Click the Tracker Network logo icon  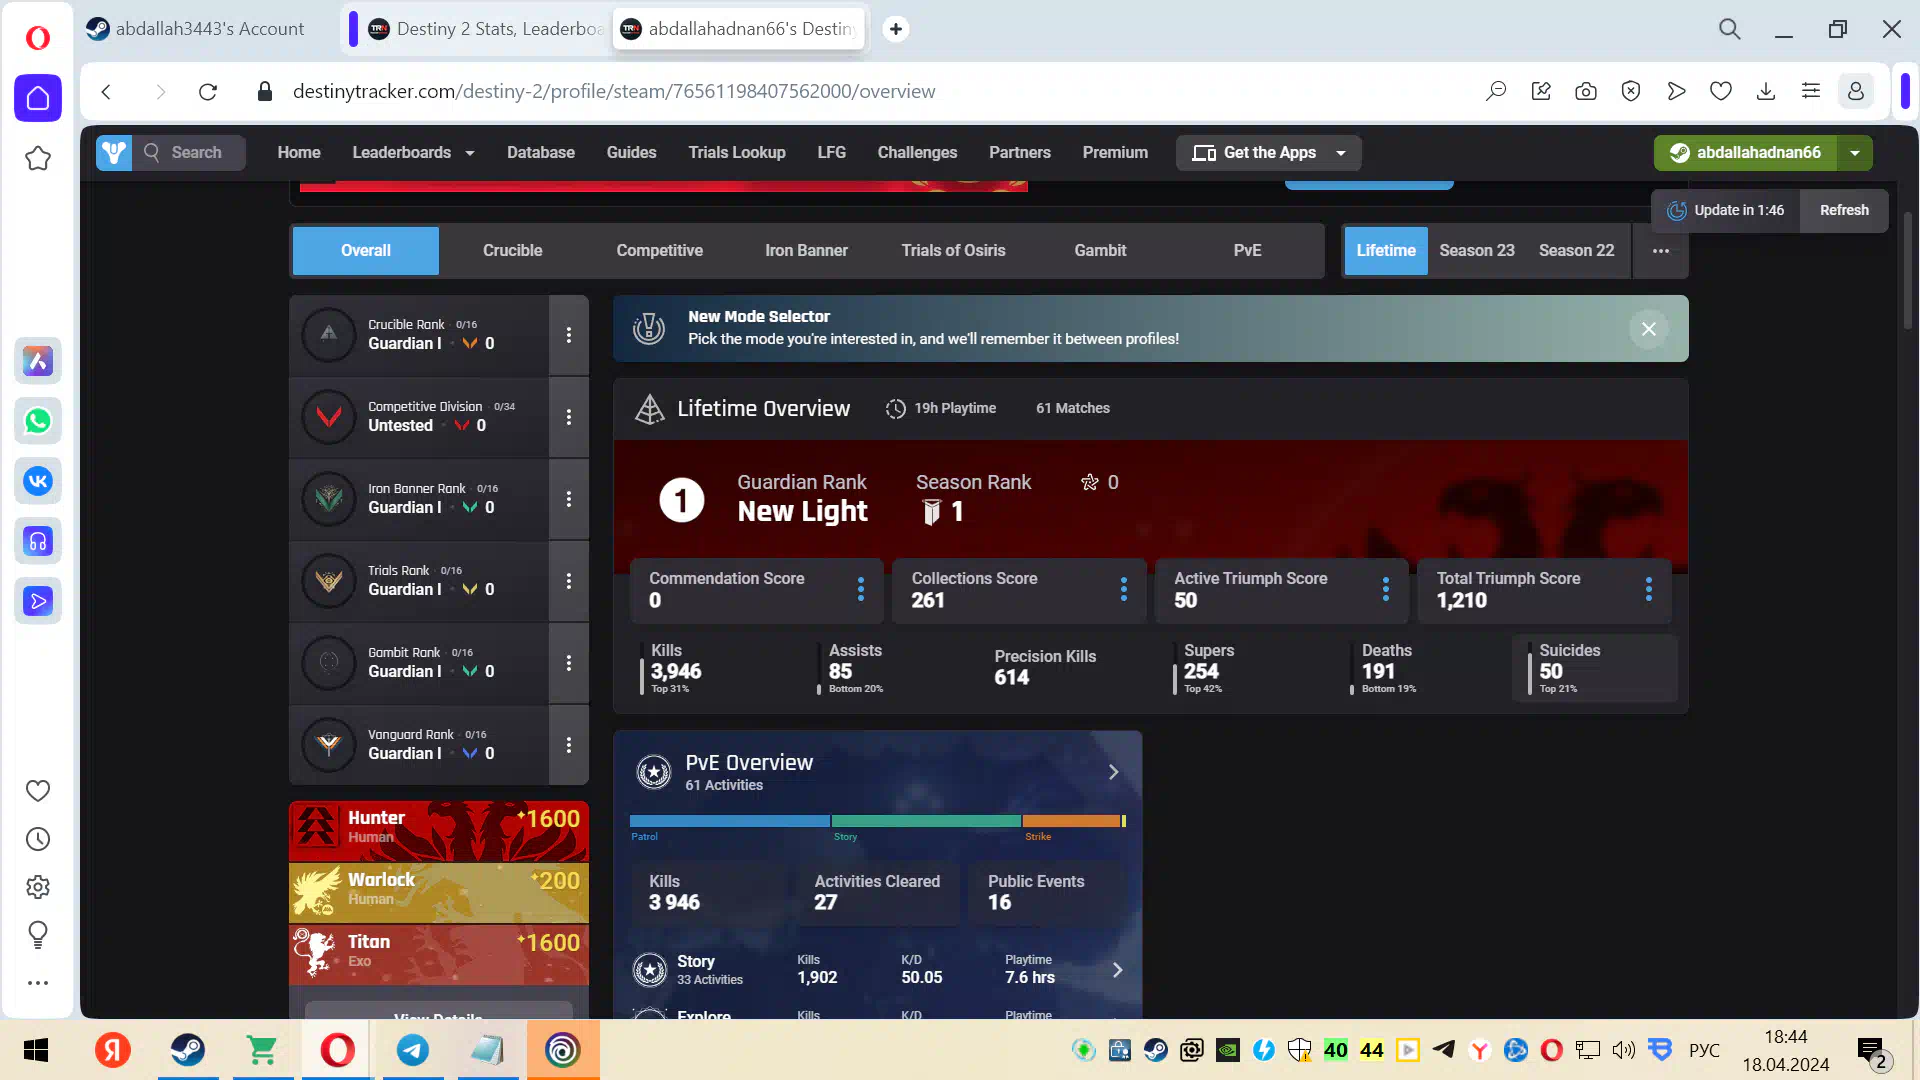coord(114,152)
